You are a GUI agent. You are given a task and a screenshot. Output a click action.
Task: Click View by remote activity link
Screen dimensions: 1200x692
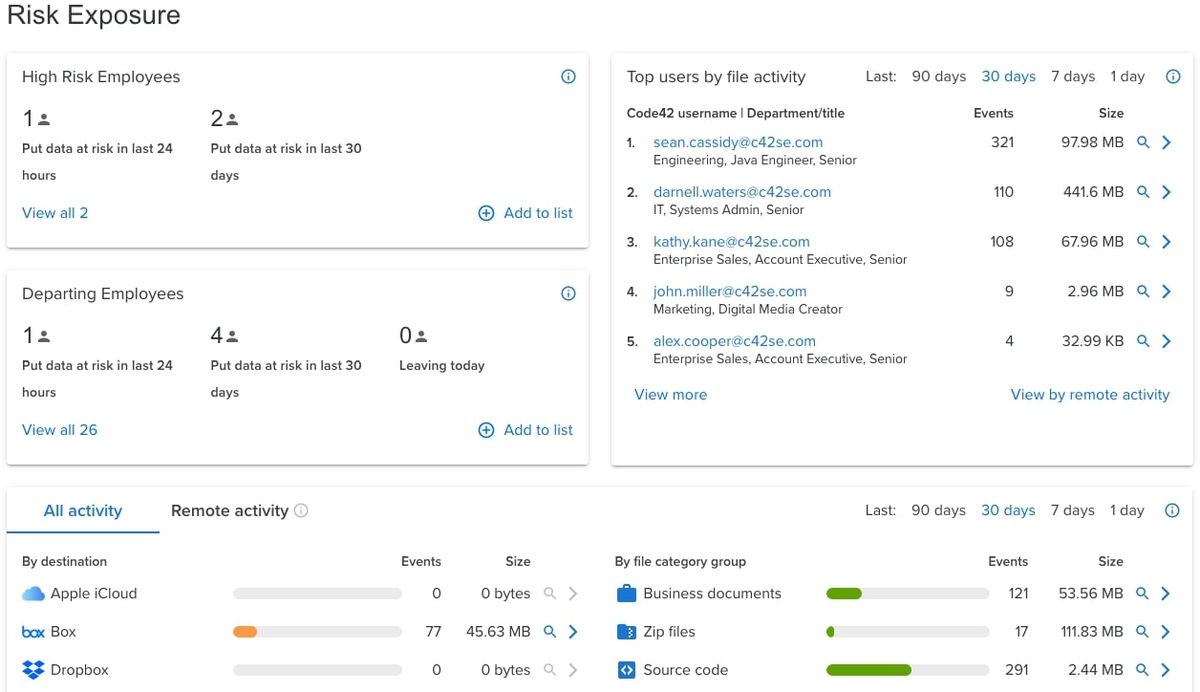(1089, 395)
